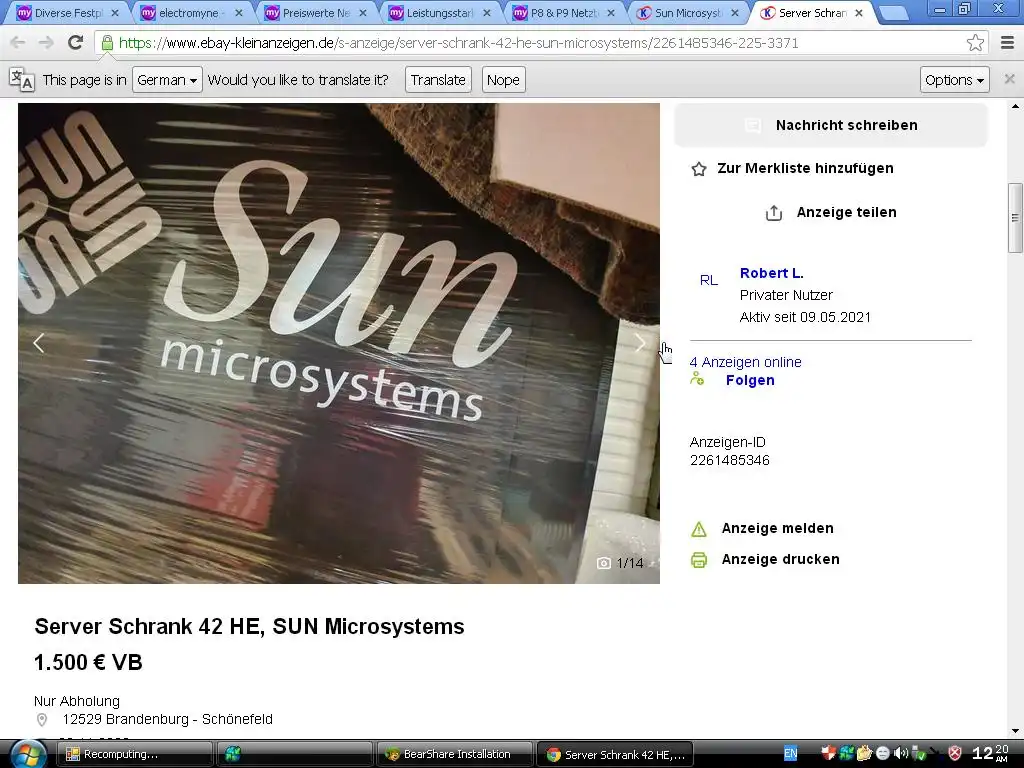The width and height of the screenshot is (1024, 768).
Task: Click Anzeige teilen text
Action: [846, 212]
